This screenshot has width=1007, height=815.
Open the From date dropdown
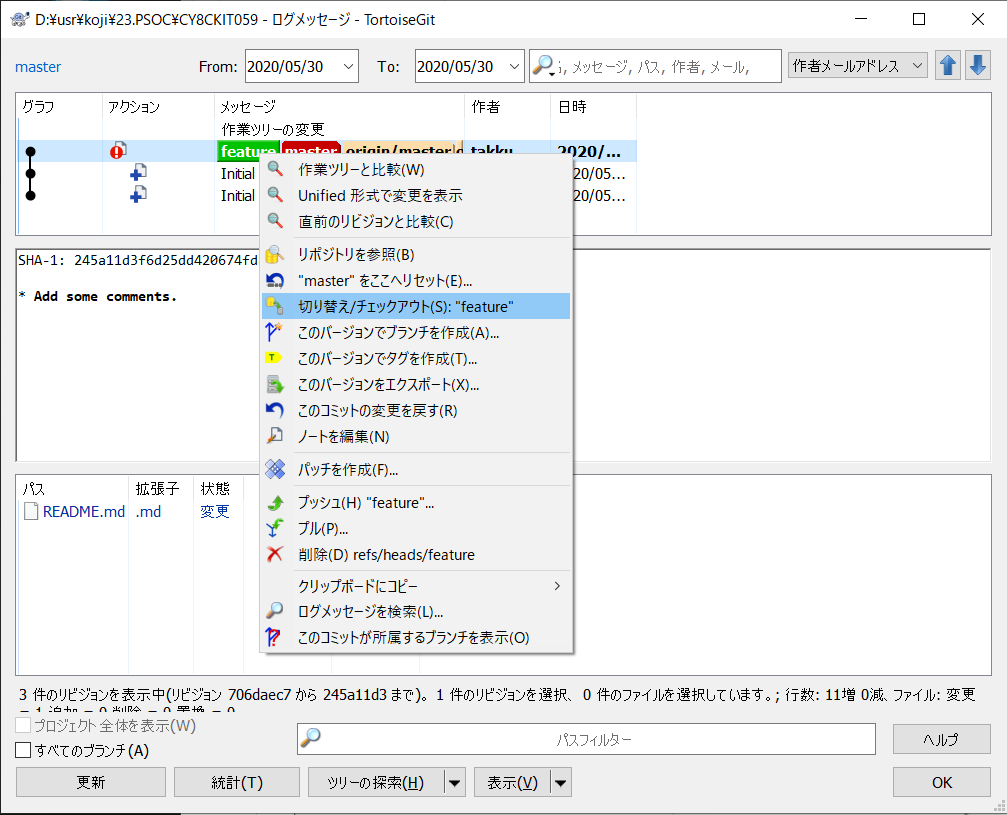[x=348, y=67]
